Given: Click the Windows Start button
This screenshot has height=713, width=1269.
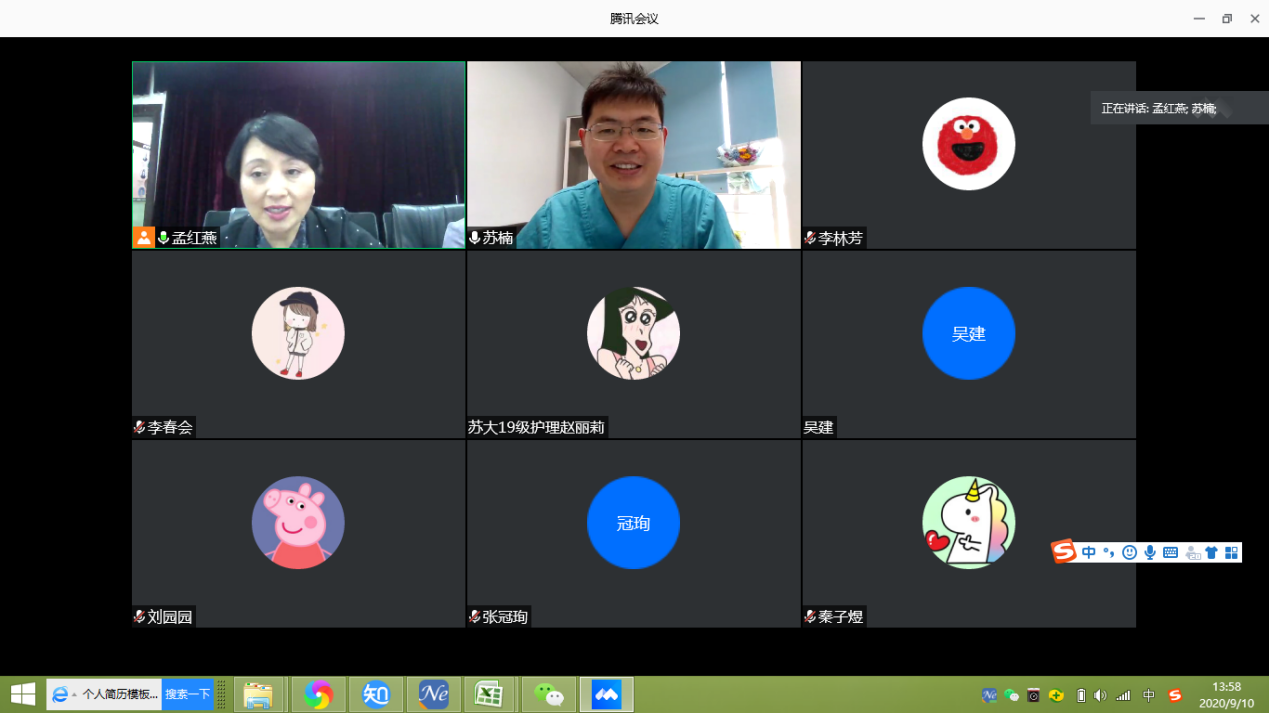Looking at the screenshot, I should (x=22, y=694).
